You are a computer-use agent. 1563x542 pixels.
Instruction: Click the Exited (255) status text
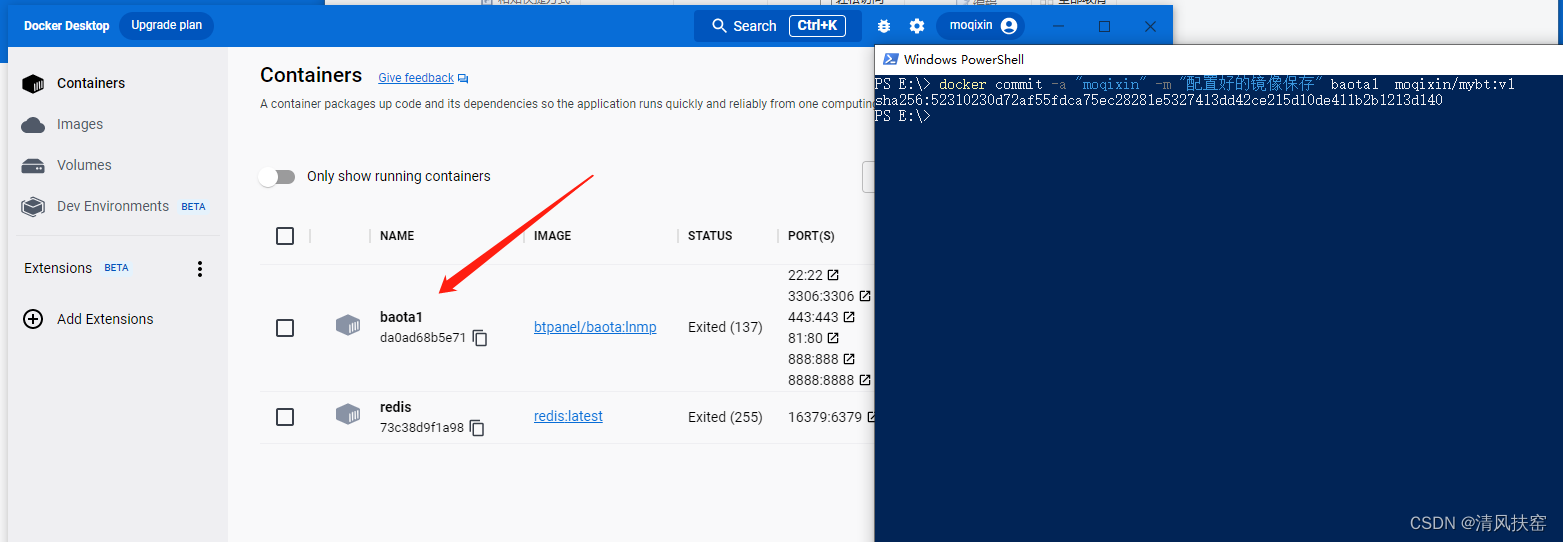click(725, 417)
